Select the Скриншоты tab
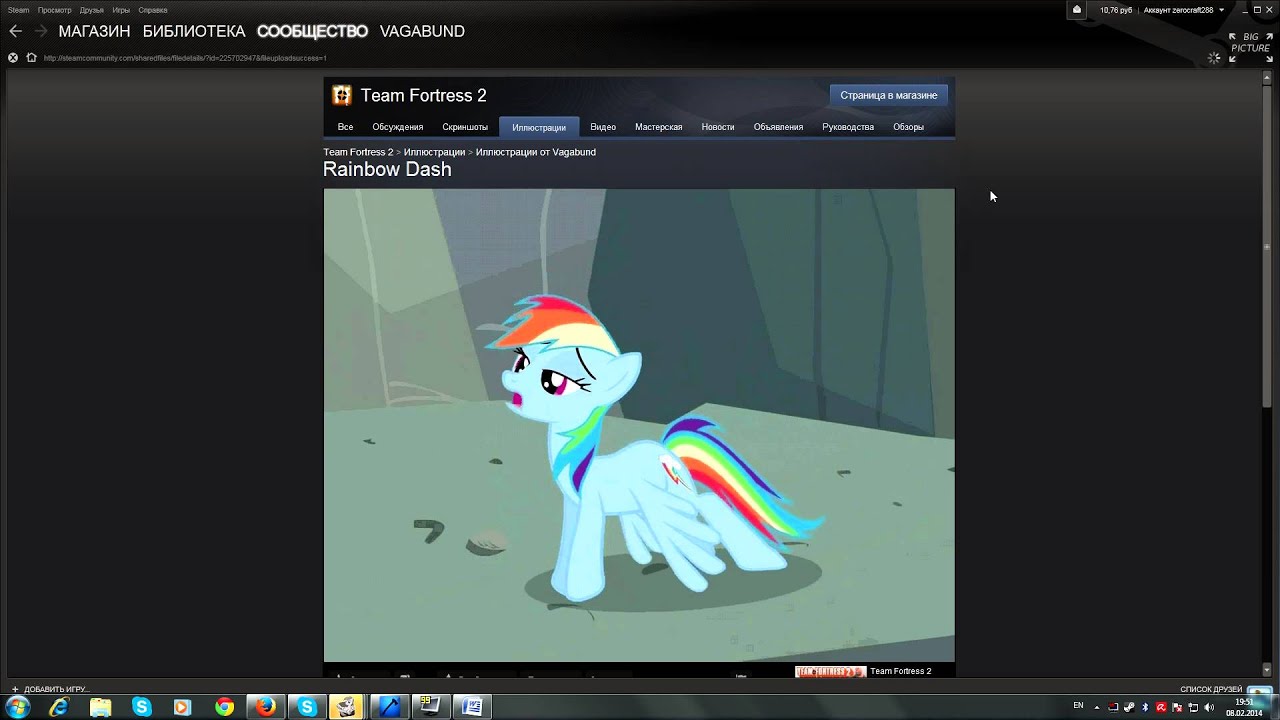The width and height of the screenshot is (1280, 720). pyautogui.click(x=465, y=127)
